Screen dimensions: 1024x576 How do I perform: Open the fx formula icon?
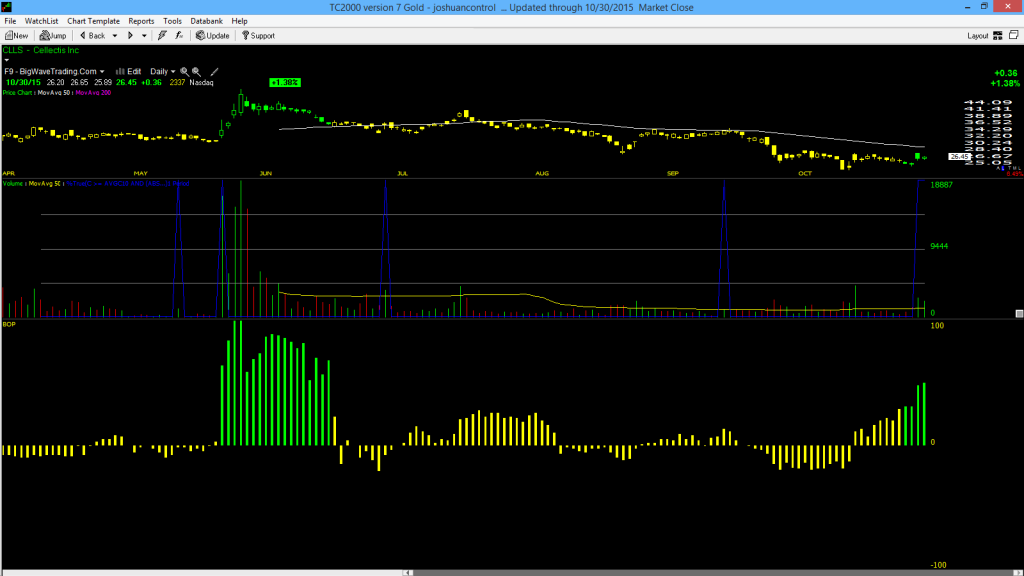(179, 36)
